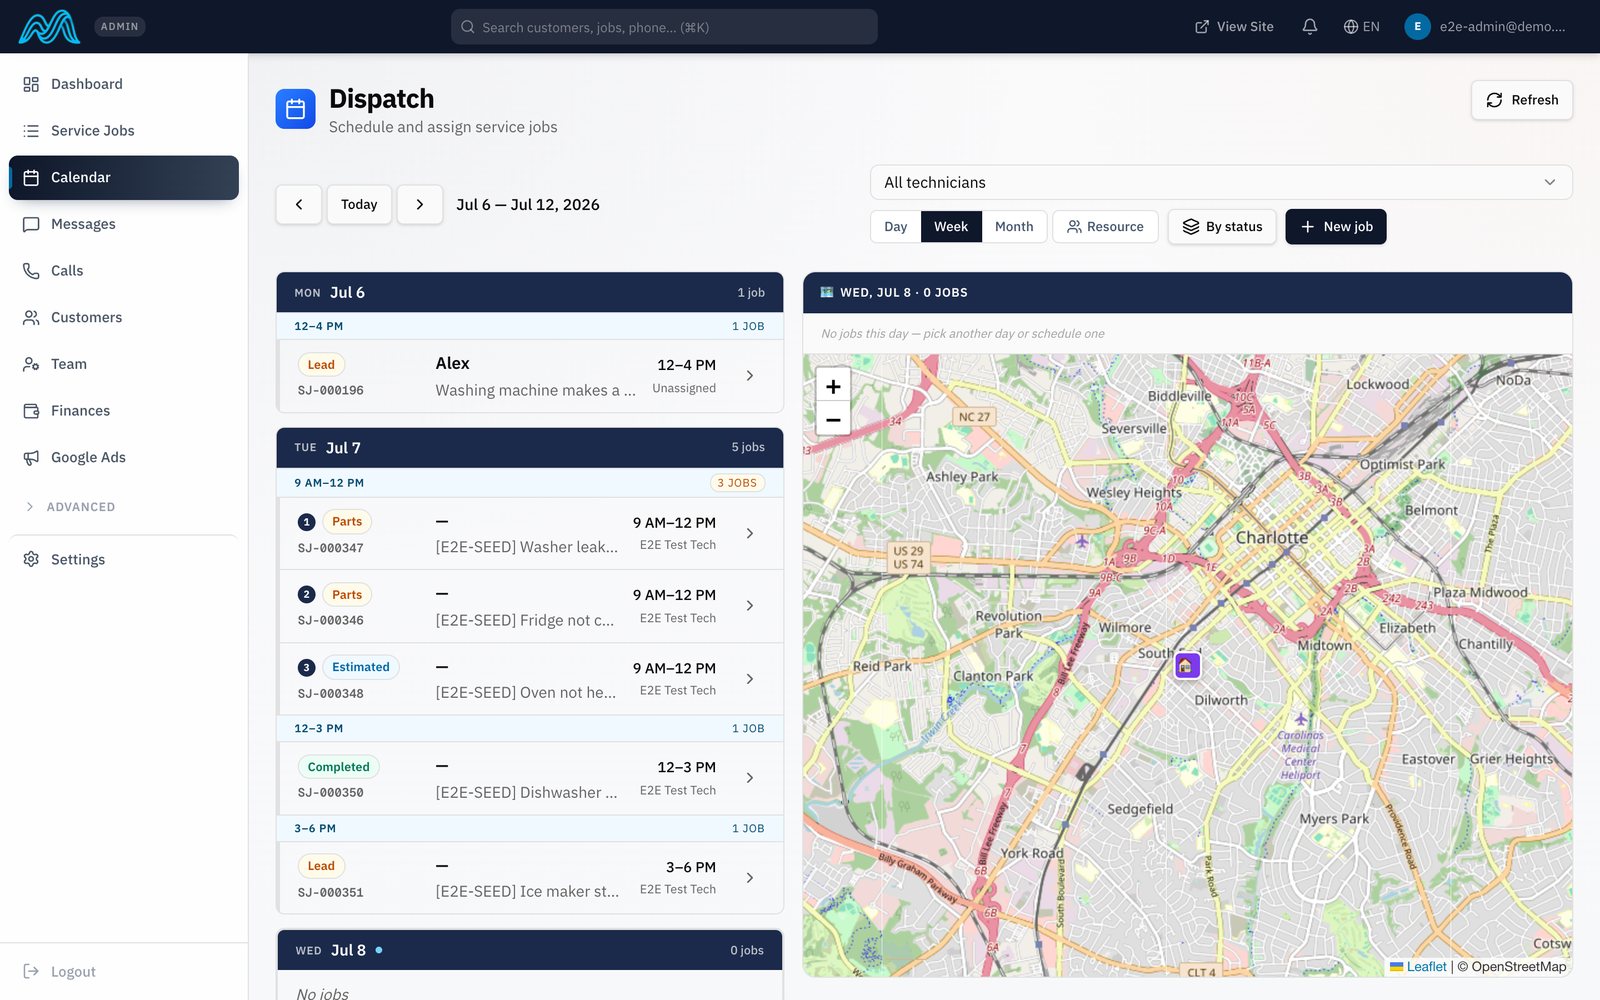Open Google Ads page
Image resolution: width=1600 pixels, height=1000 pixels.
[x=124, y=457]
